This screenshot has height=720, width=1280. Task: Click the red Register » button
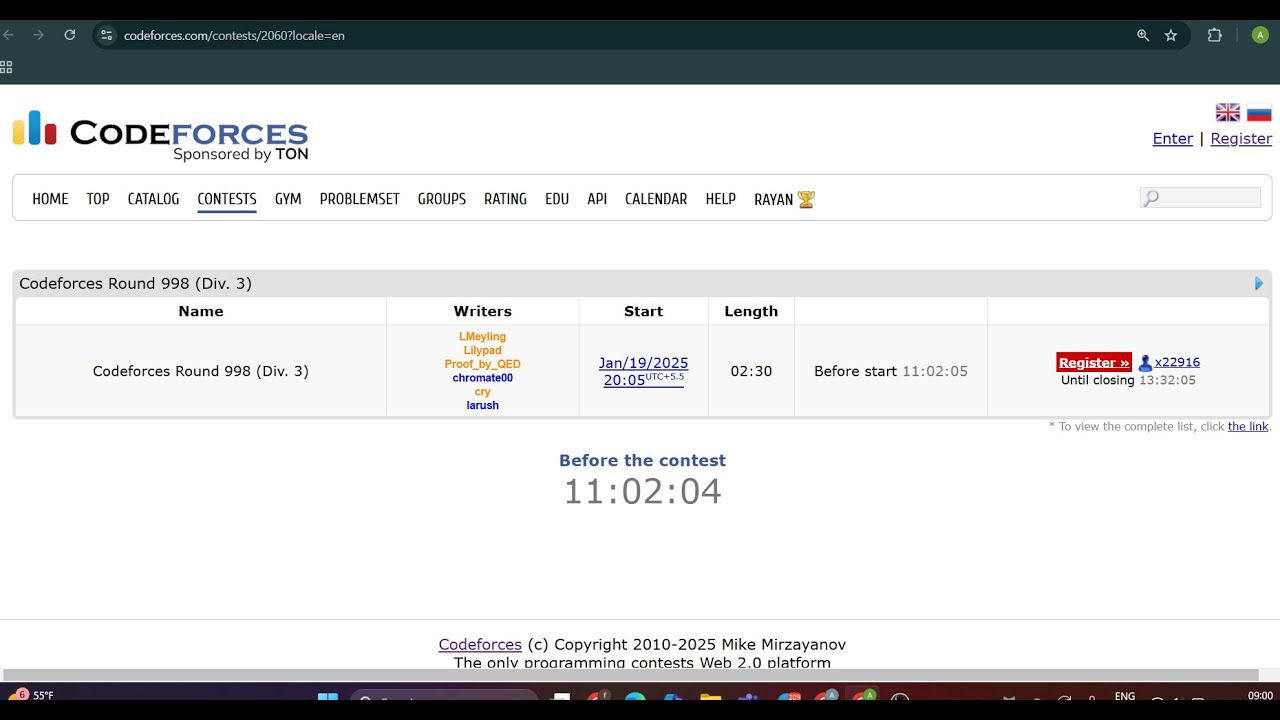(x=1094, y=363)
